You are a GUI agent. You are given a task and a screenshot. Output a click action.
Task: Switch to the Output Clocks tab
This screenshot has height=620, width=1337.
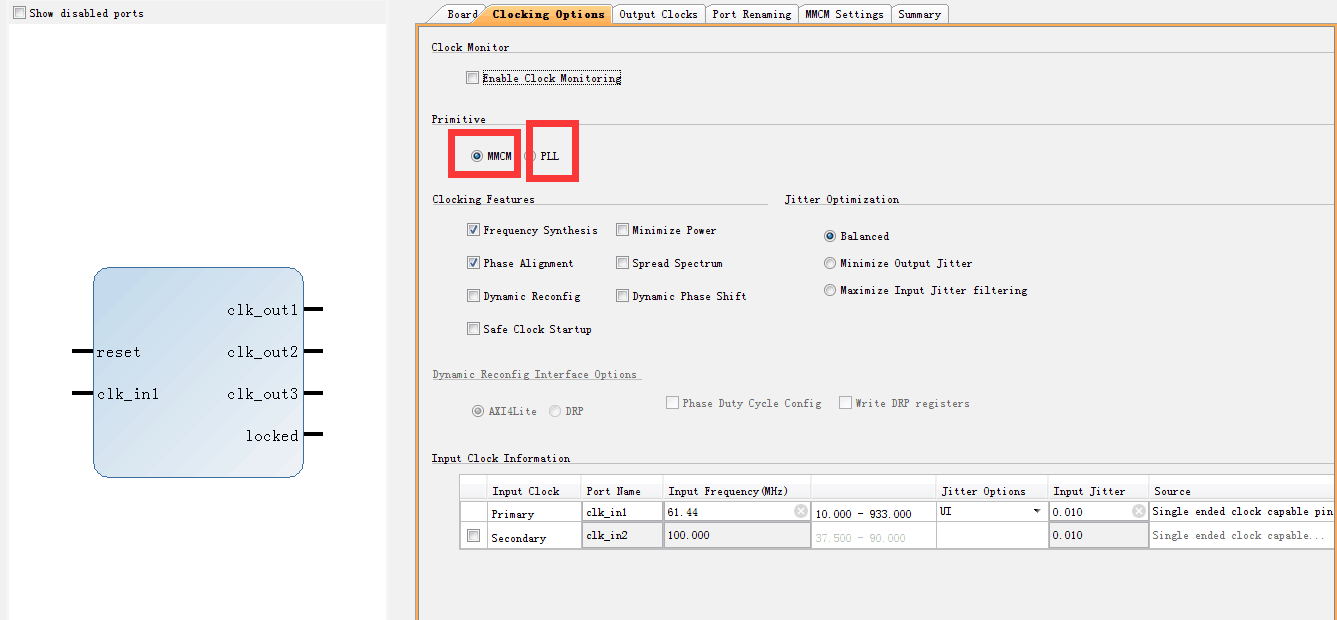[658, 13]
